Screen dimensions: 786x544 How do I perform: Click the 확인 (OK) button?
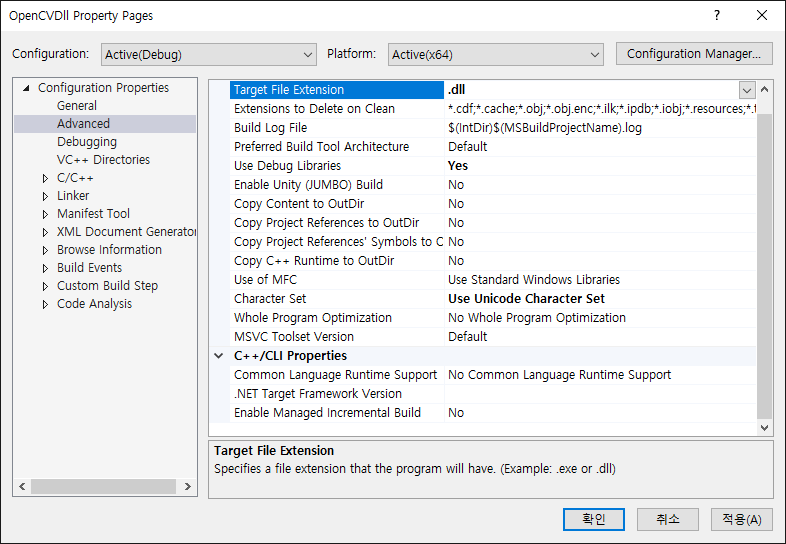click(x=594, y=519)
